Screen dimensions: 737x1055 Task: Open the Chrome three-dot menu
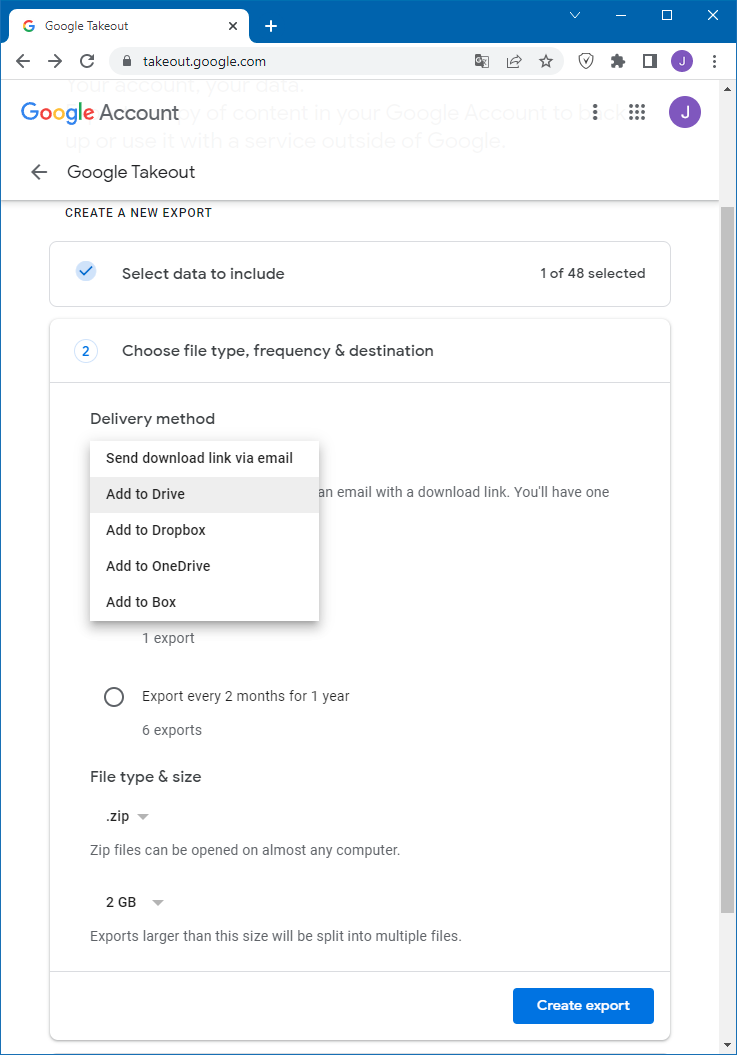point(714,61)
